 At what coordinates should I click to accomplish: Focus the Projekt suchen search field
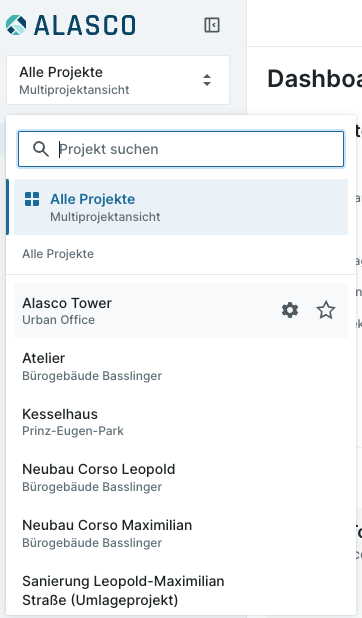click(181, 149)
